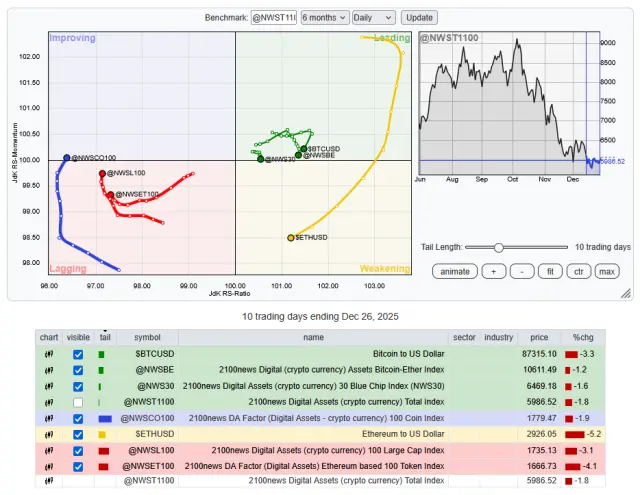
Task: Click the Update button
Action: tap(419, 18)
